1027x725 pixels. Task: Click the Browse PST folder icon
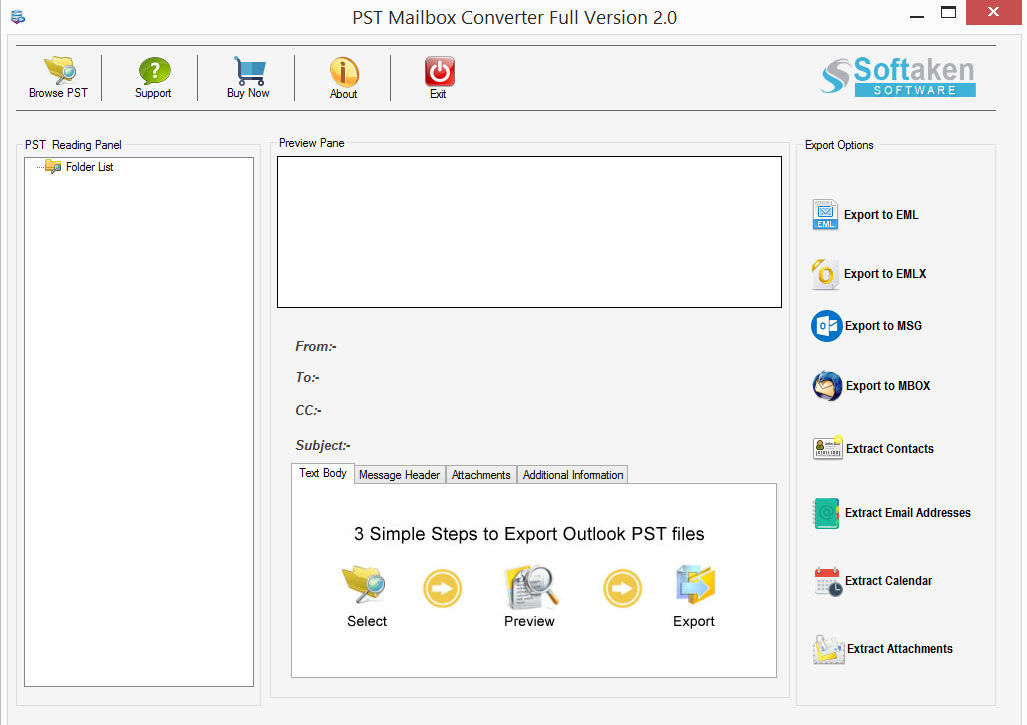[x=59, y=71]
